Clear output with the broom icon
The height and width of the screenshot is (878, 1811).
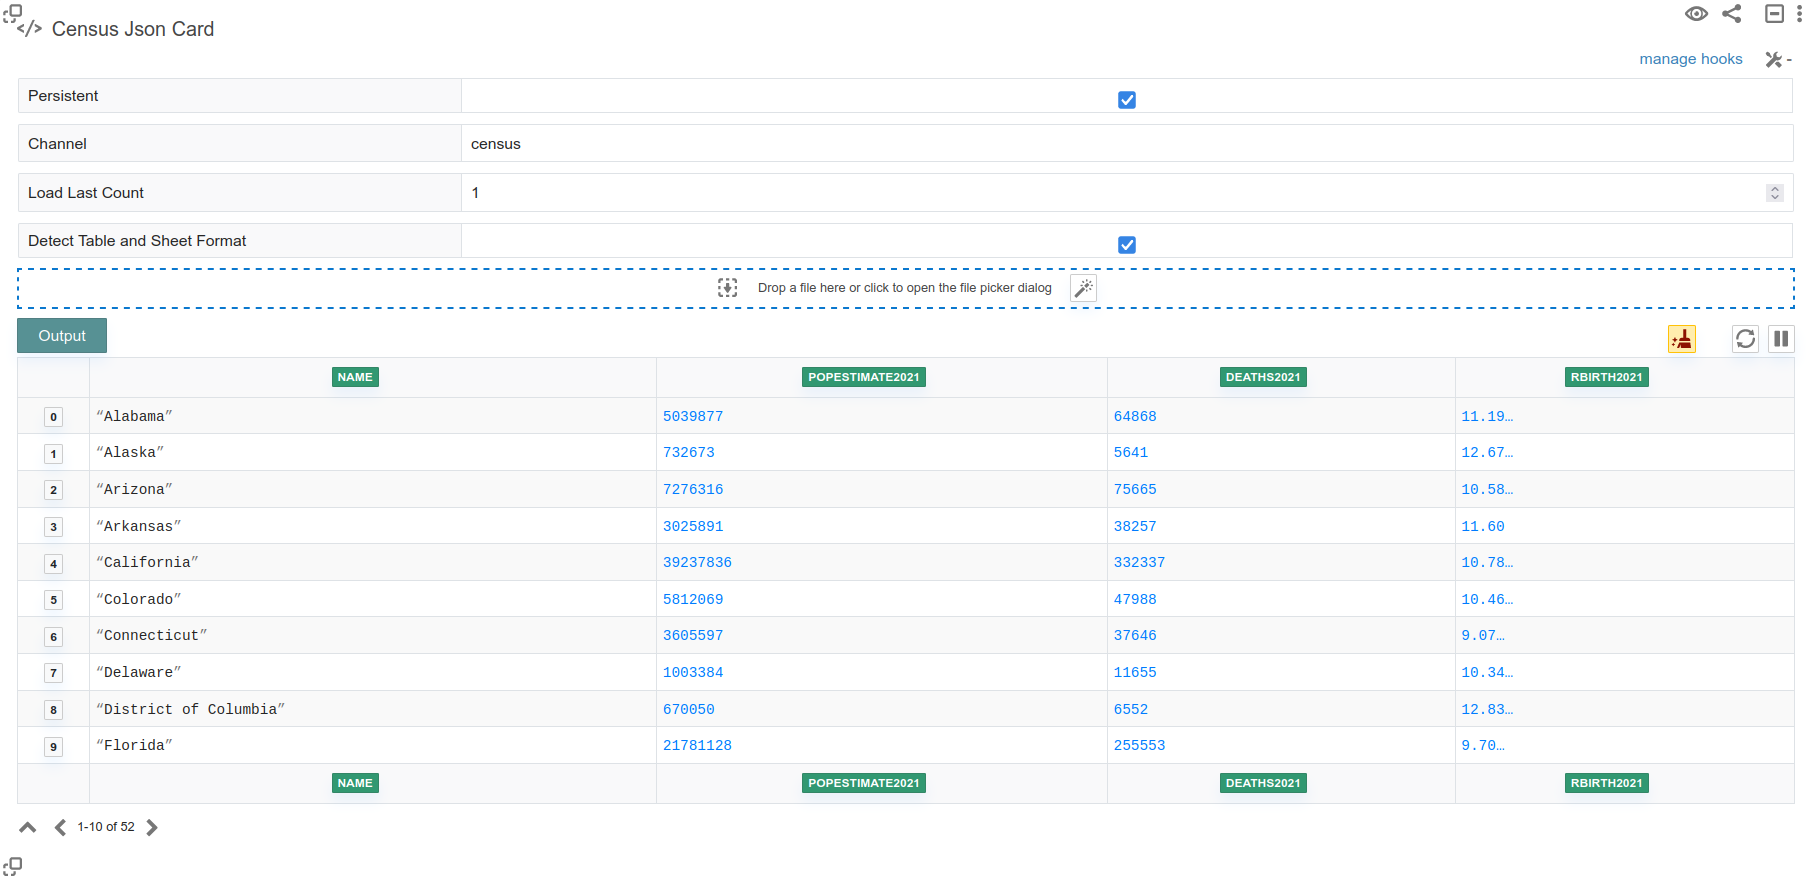(1682, 340)
